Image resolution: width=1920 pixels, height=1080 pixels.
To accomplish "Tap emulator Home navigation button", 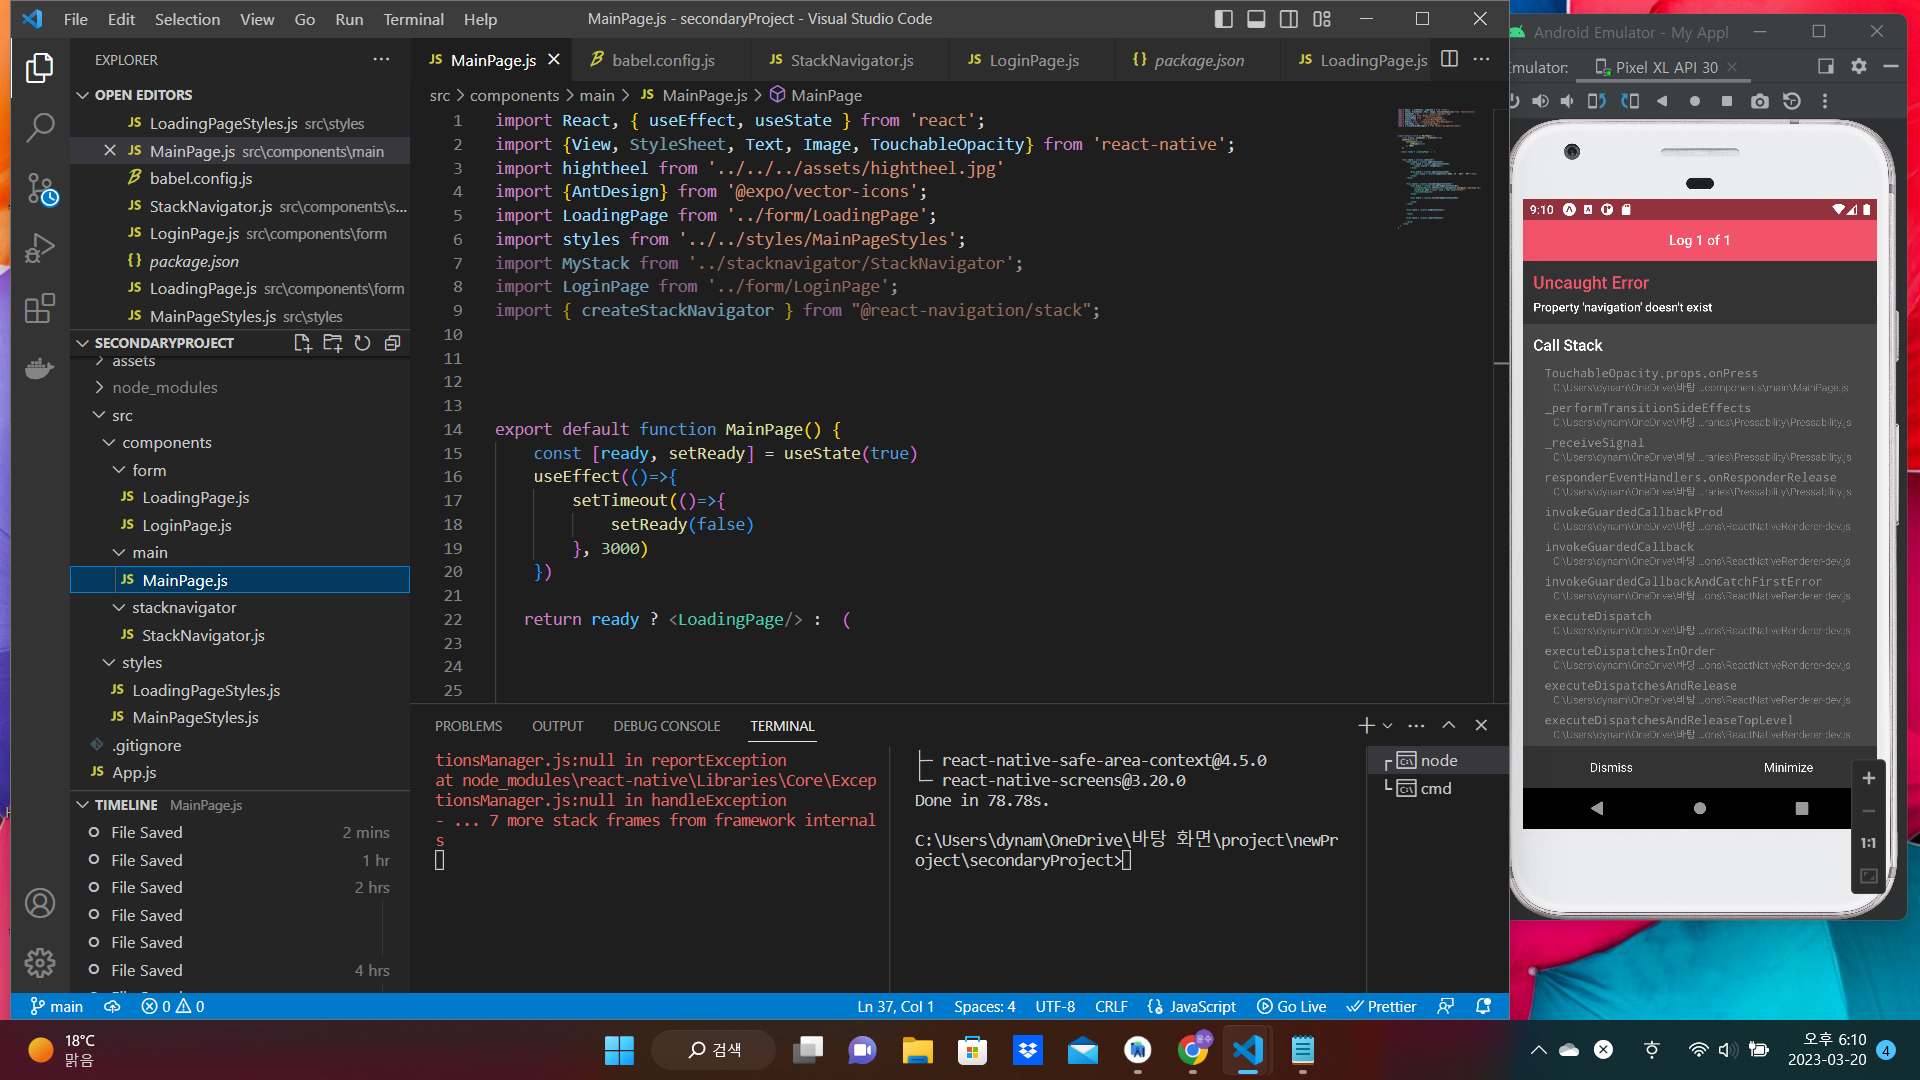I will 1699,808.
